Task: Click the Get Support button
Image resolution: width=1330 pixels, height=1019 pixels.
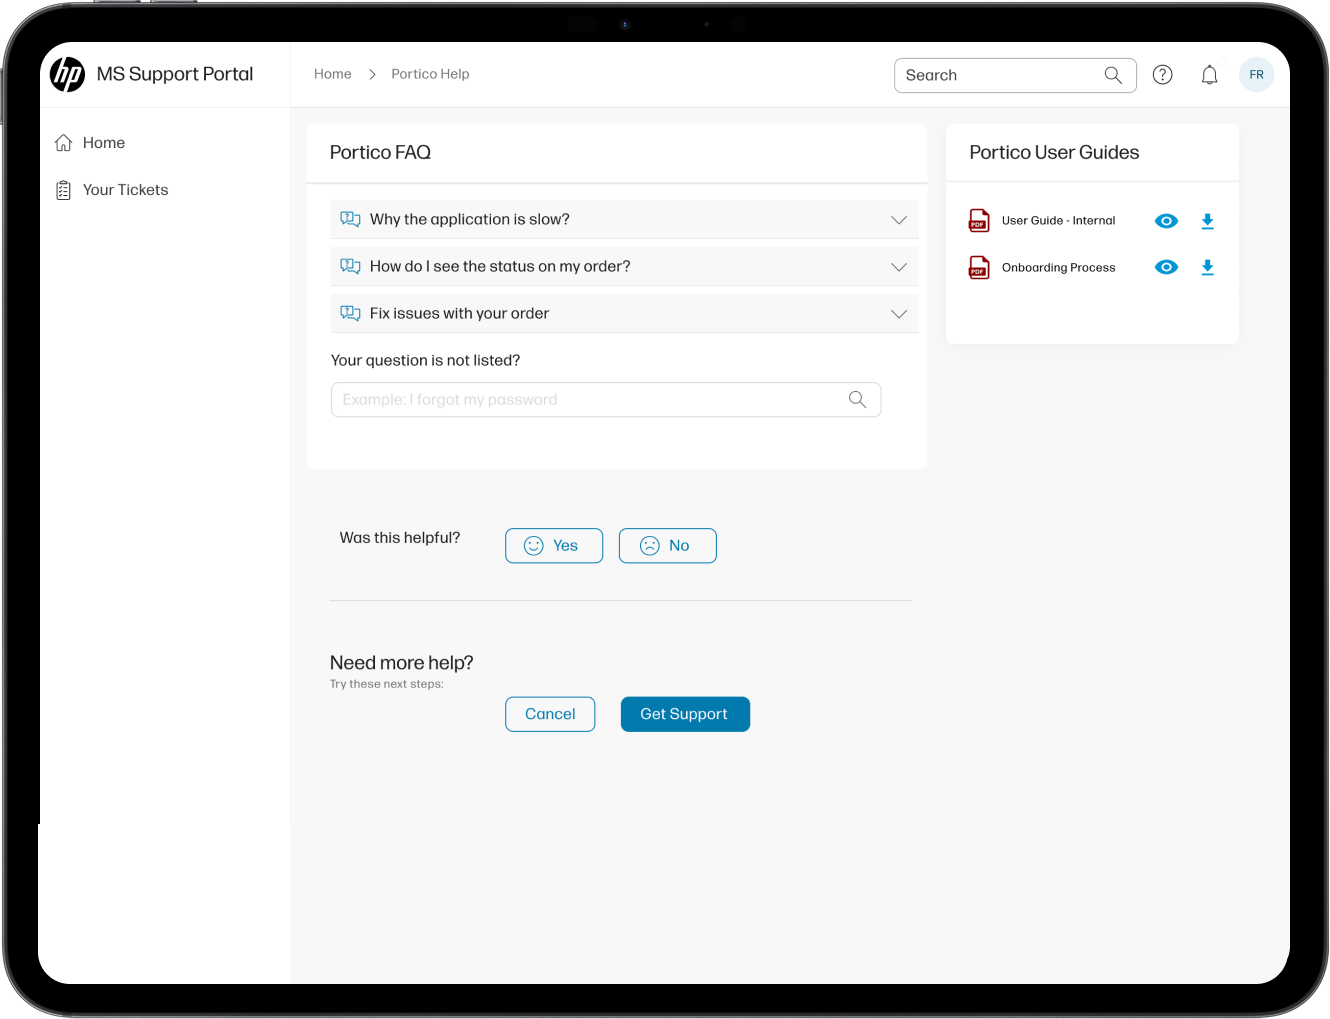Action: click(x=685, y=714)
